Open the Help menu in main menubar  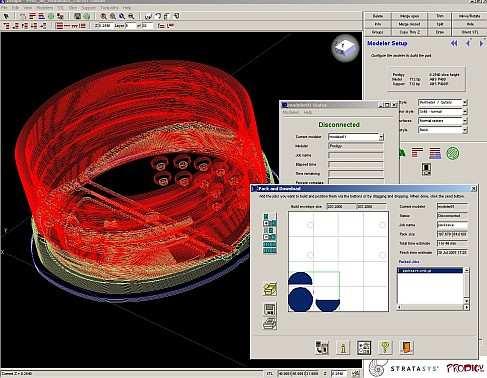point(127,7)
